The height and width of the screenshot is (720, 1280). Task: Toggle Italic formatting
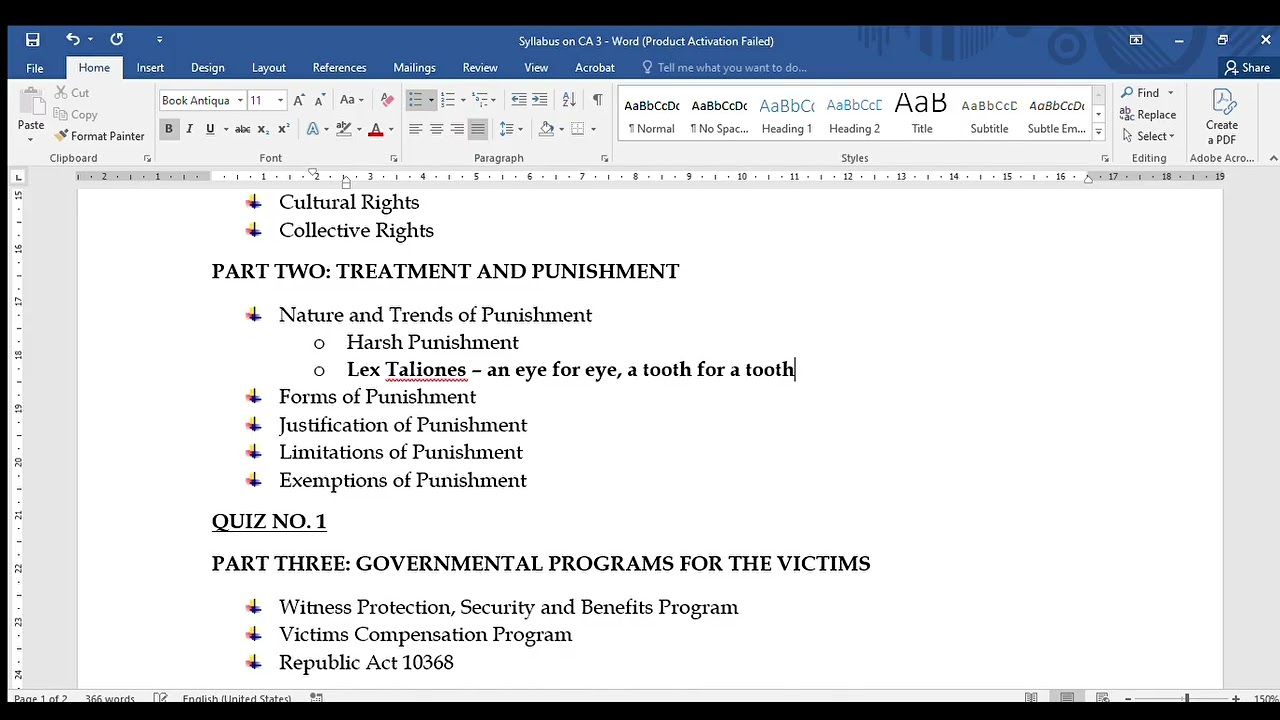point(189,129)
